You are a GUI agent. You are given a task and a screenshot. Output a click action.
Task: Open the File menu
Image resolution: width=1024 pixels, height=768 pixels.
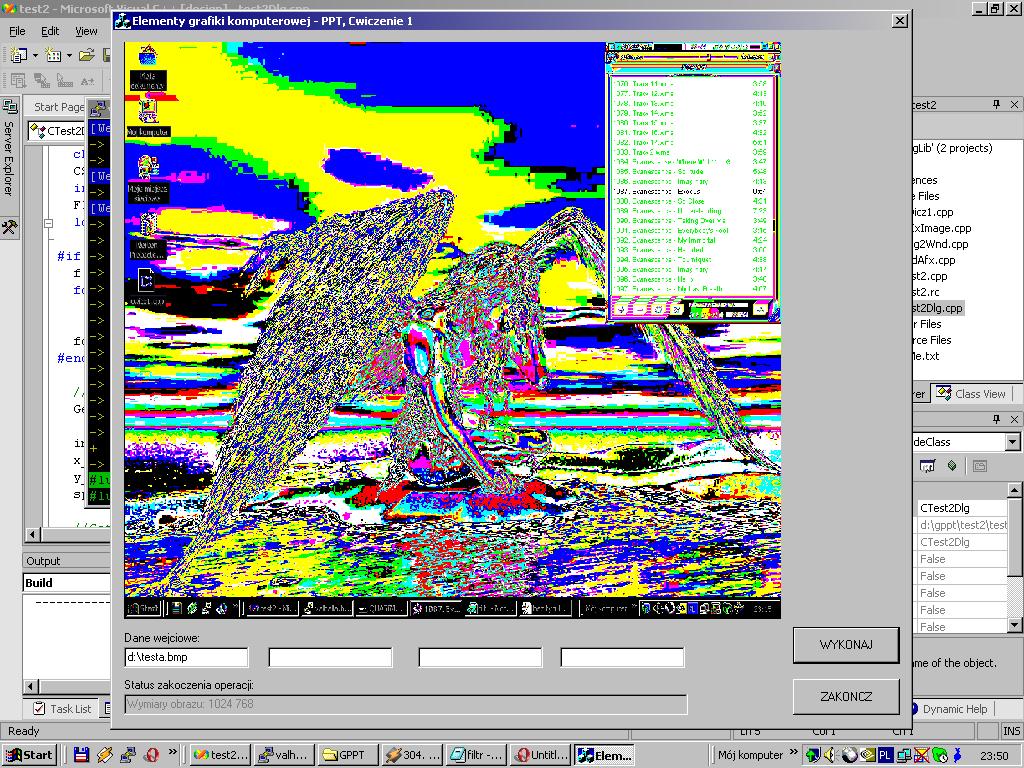coord(18,31)
